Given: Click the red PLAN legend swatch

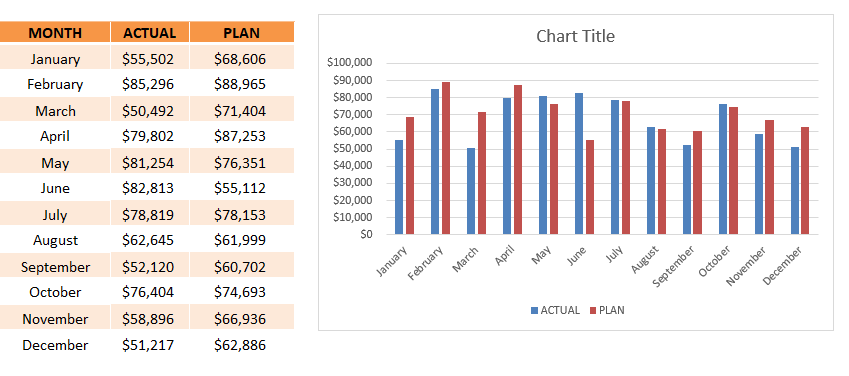Looking at the screenshot, I should 592,310.
